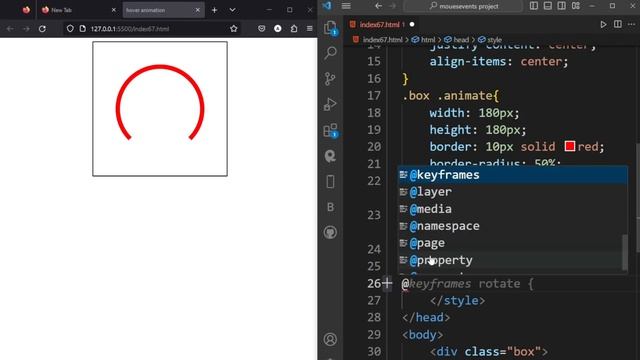Click the closing head tag
The image size is (640, 360).
[426, 318]
